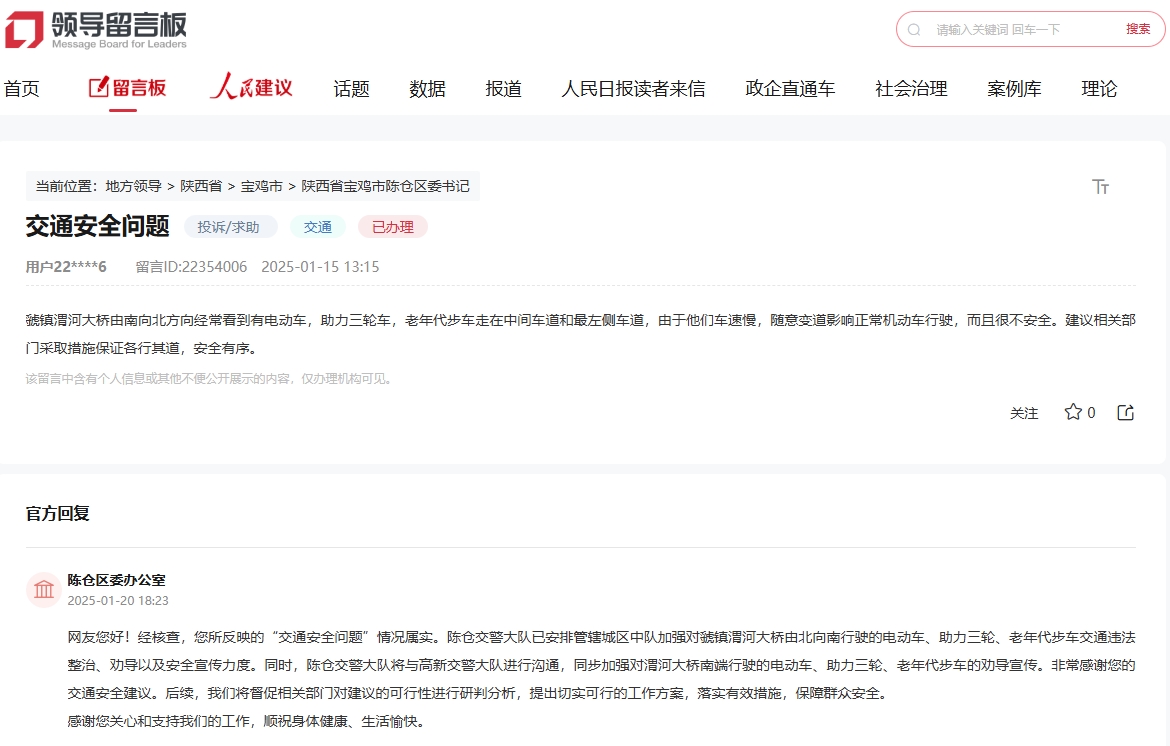Click the 已办理 status tag
This screenshot has width=1170, height=746.
pyautogui.click(x=392, y=227)
